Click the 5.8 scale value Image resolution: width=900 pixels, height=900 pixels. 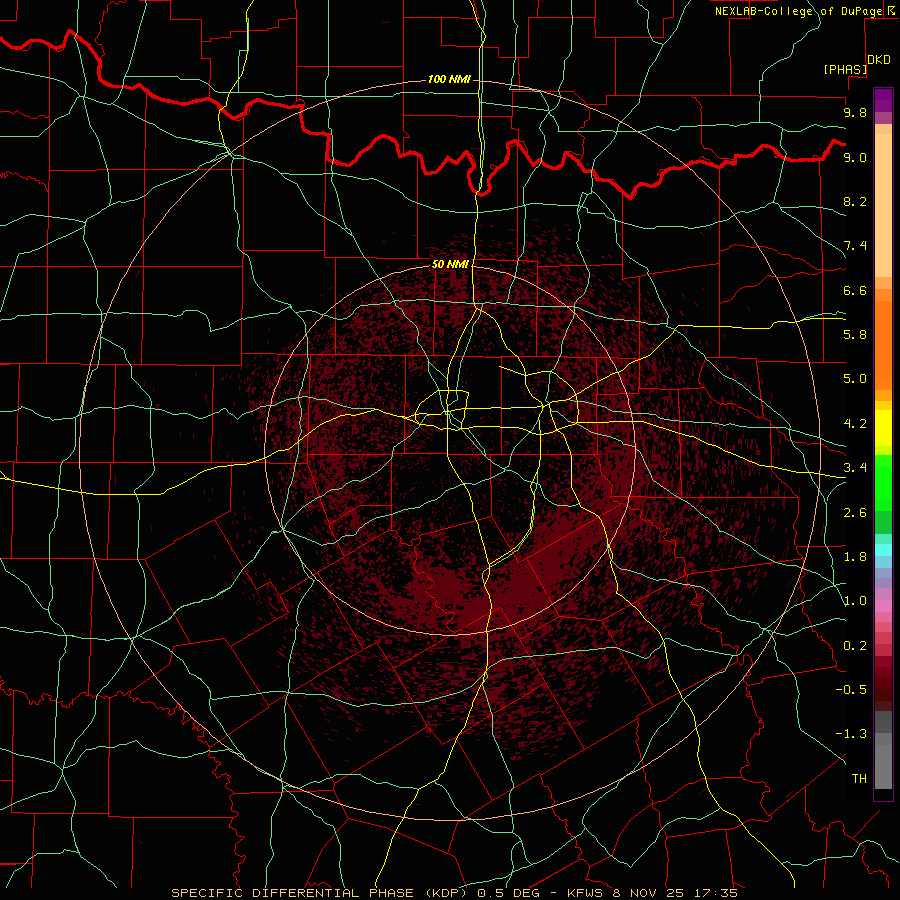pyautogui.click(x=855, y=334)
